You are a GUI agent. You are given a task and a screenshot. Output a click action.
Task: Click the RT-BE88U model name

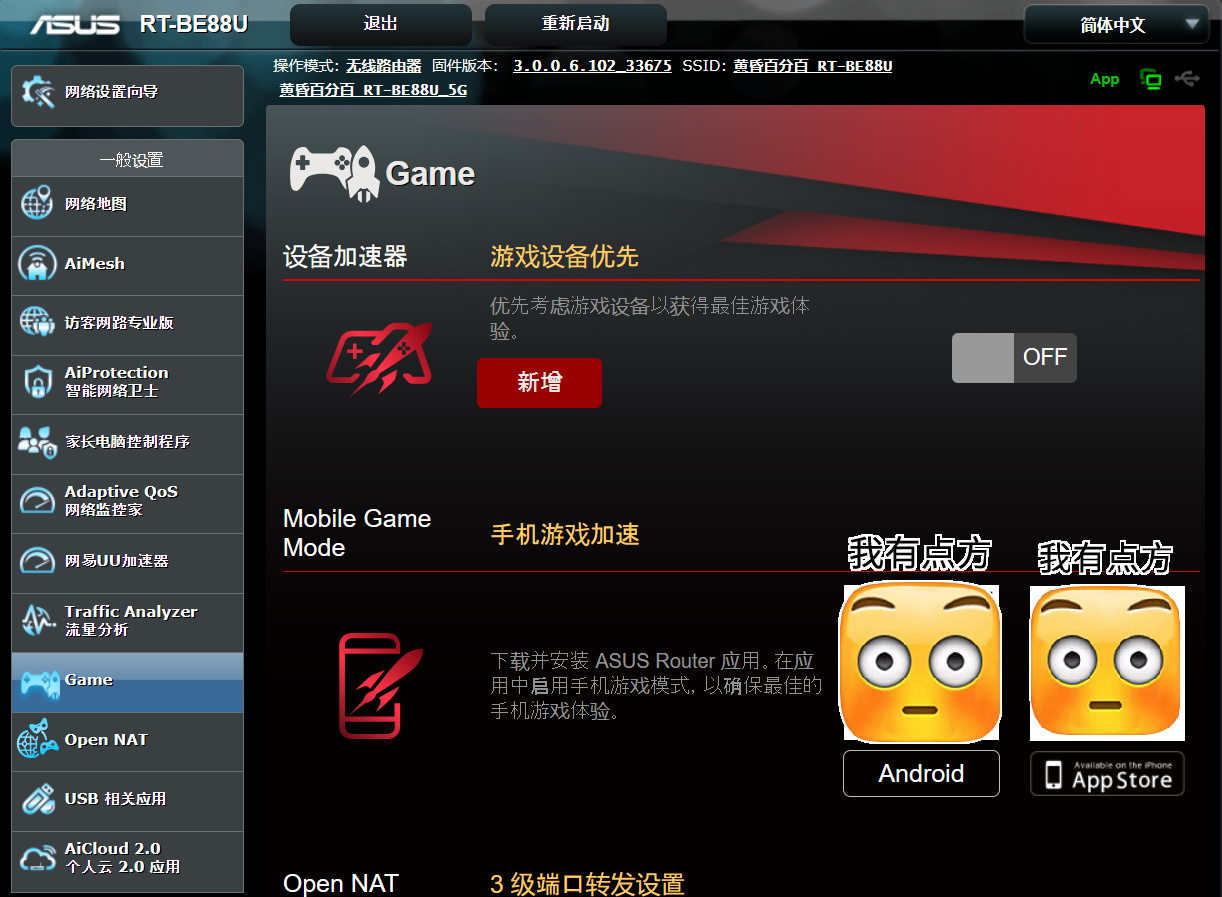[194, 24]
